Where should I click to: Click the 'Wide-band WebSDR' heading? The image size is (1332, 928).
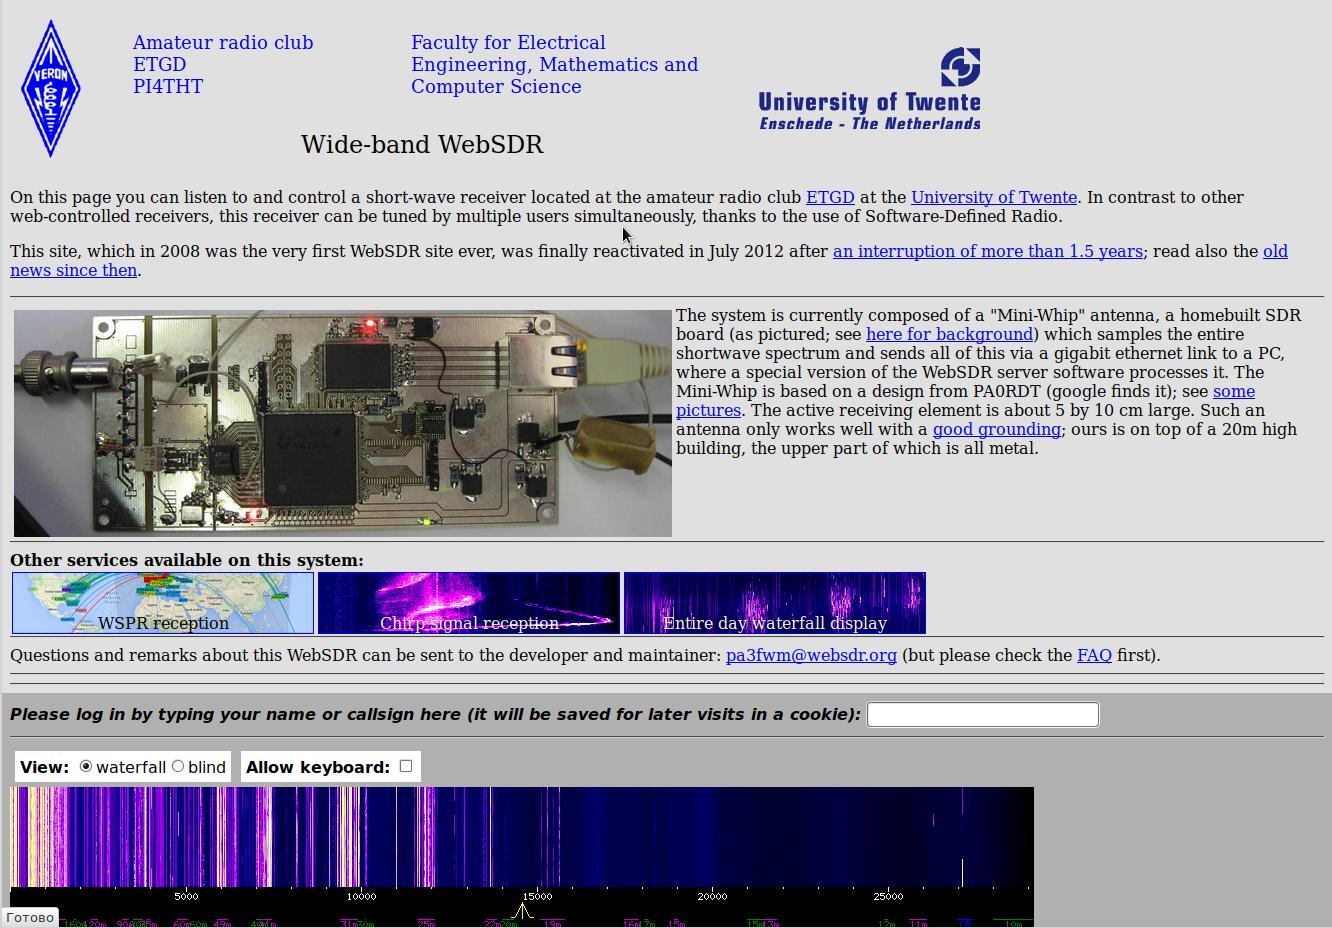(x=422, y=144)
